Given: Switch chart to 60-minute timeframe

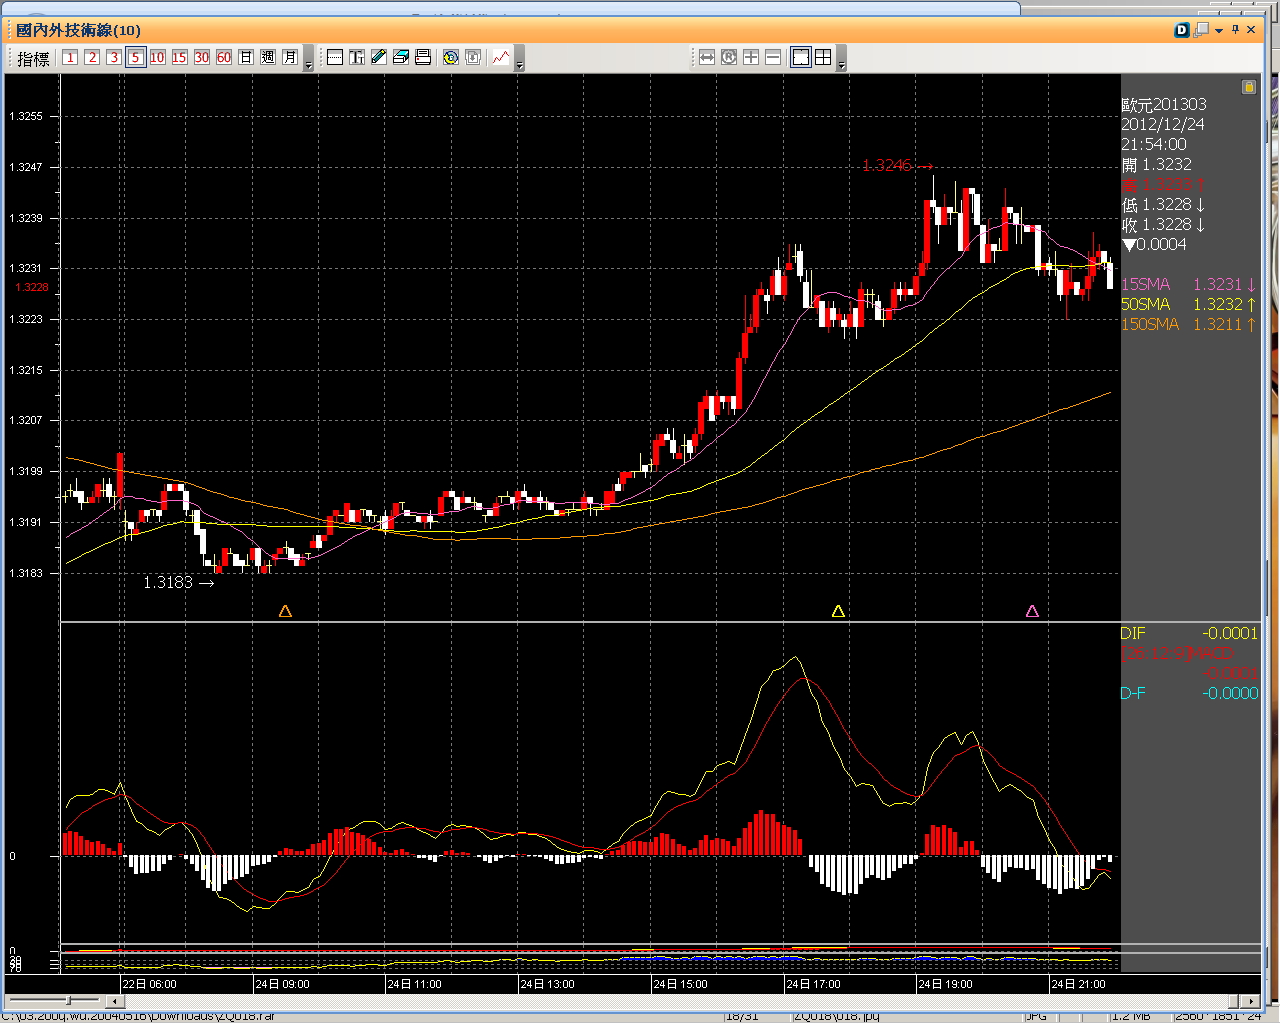Looking at the screenshot, I should pyautogui.click(x=224, y=58).
